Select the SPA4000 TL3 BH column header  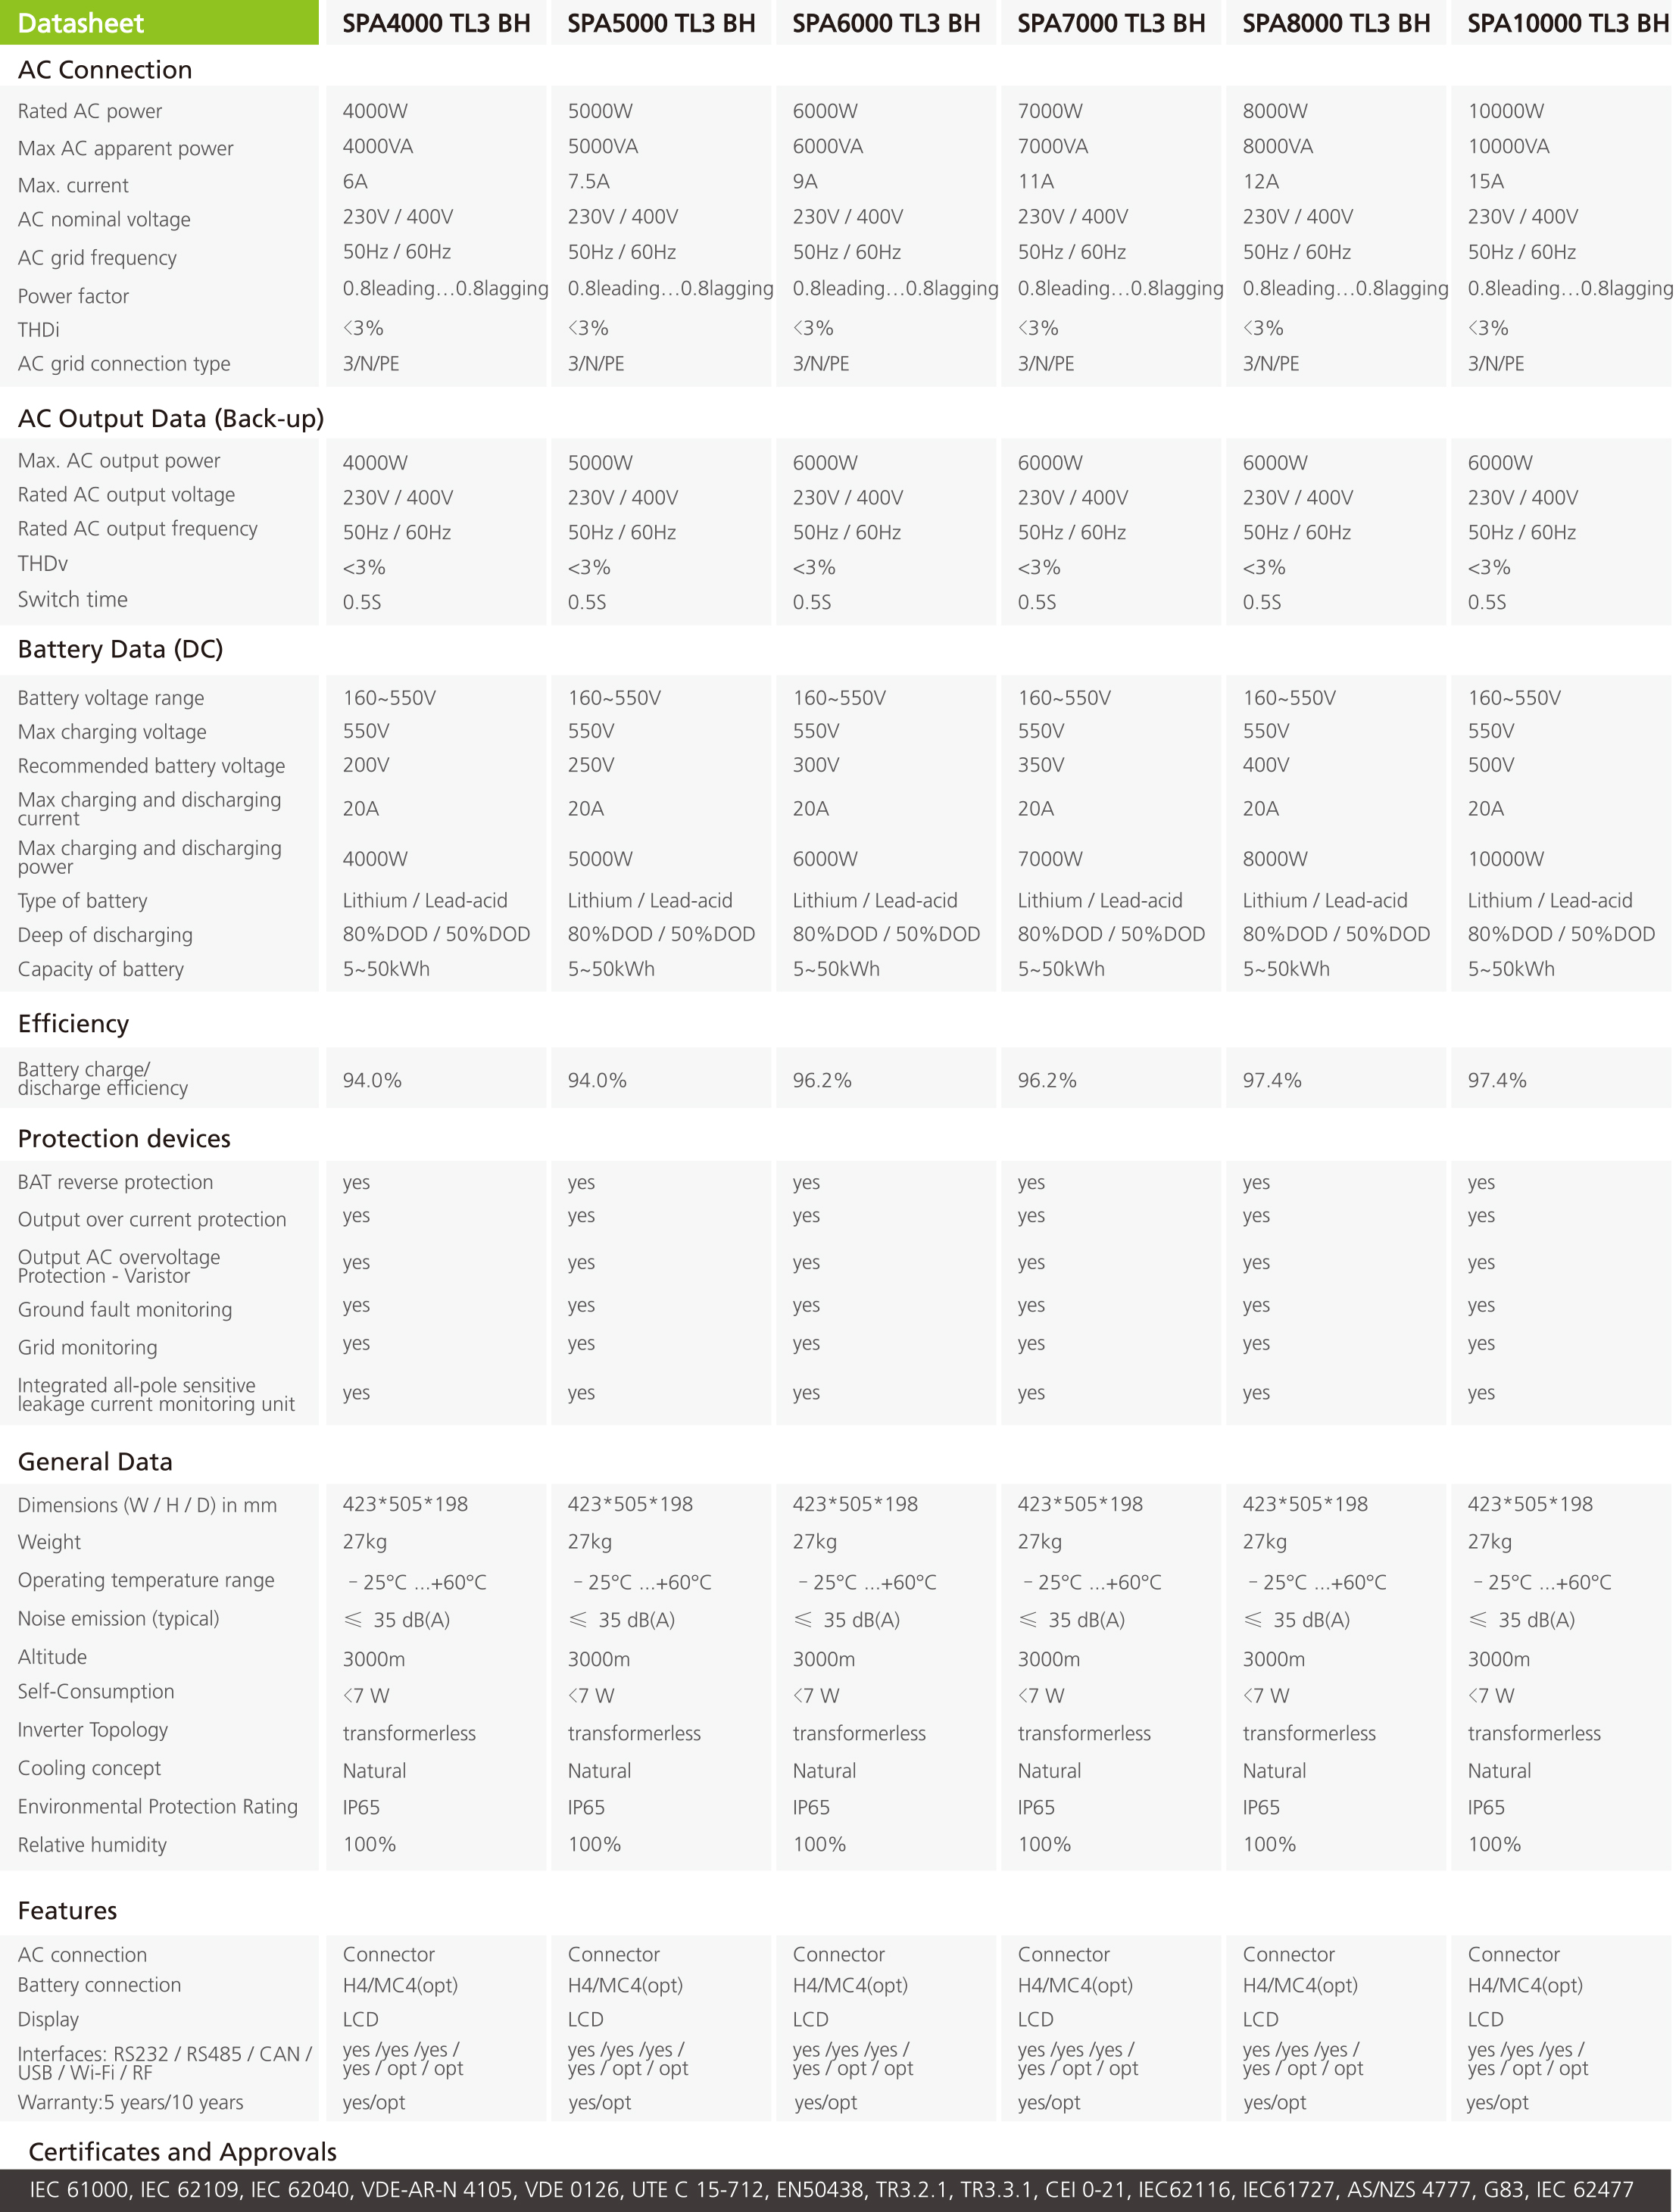(x=436, y=23)
